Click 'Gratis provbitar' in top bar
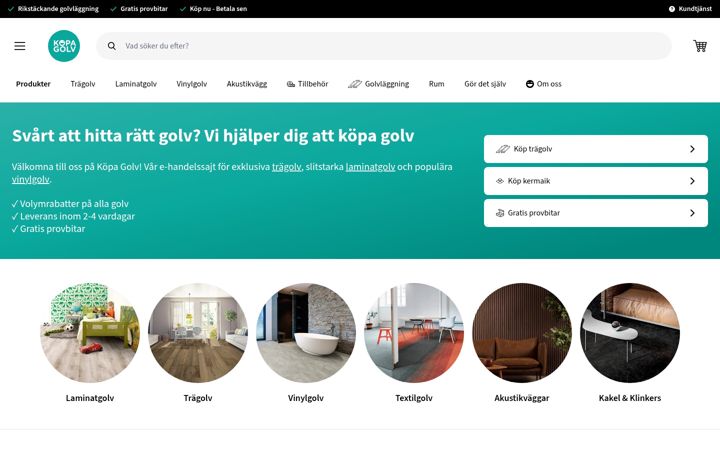The image size is (720, 450). (144, 9)
